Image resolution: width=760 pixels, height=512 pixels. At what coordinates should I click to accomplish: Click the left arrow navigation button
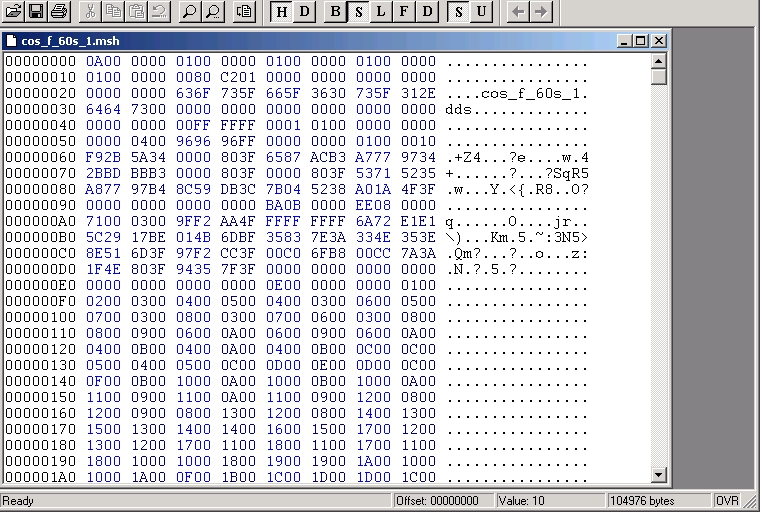(518, 12)
